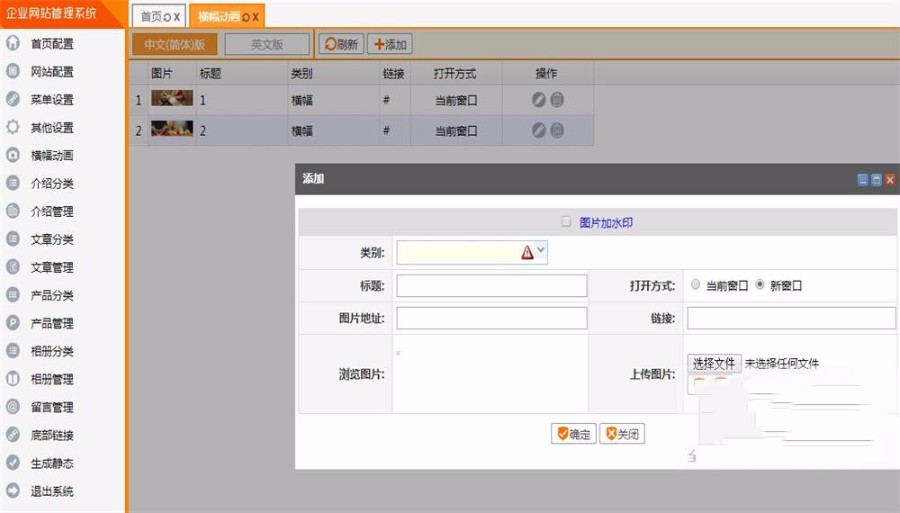This screenshot has width=900, height=513.
Task: Confirm with the 确定 button
Action: coord(573,434)
